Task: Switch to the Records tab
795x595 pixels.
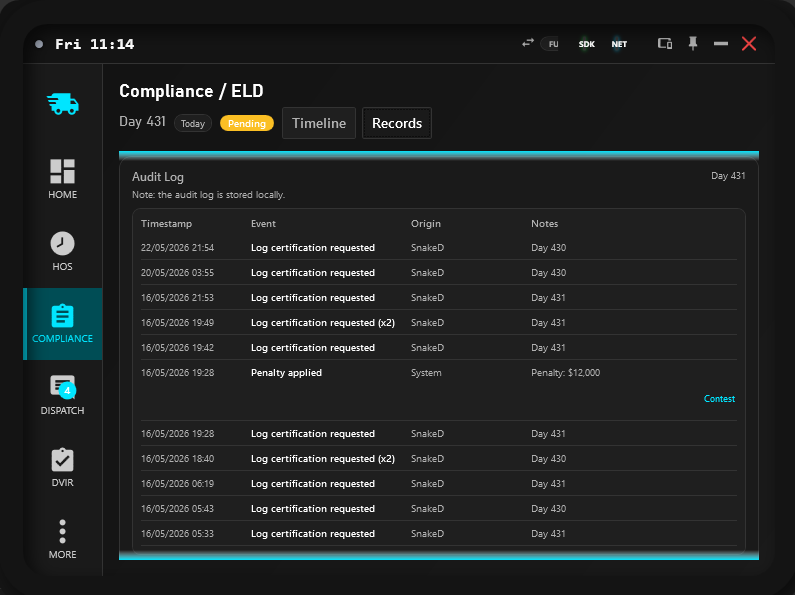Action: [397, 123]
